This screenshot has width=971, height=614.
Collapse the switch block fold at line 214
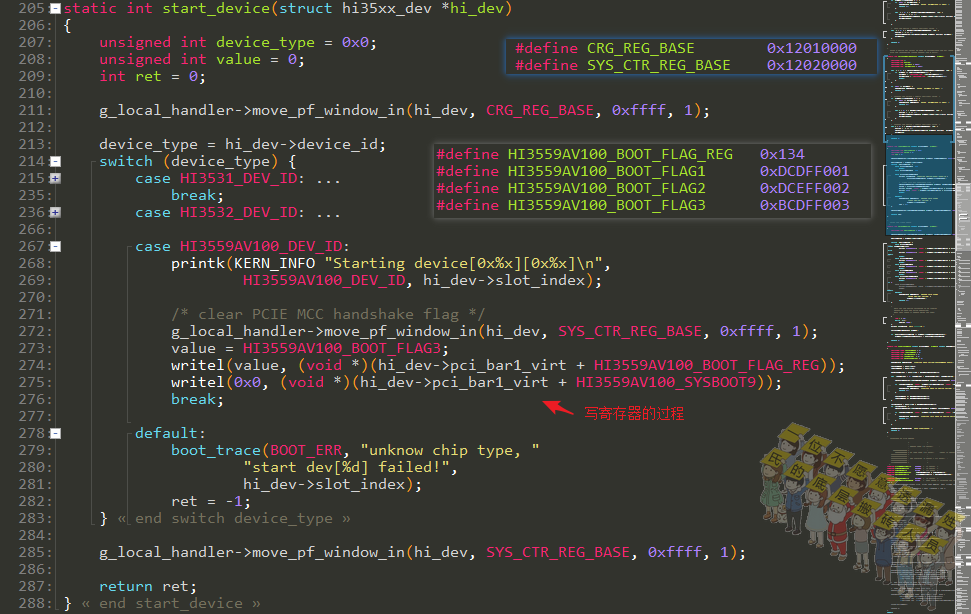click(55, 162)
